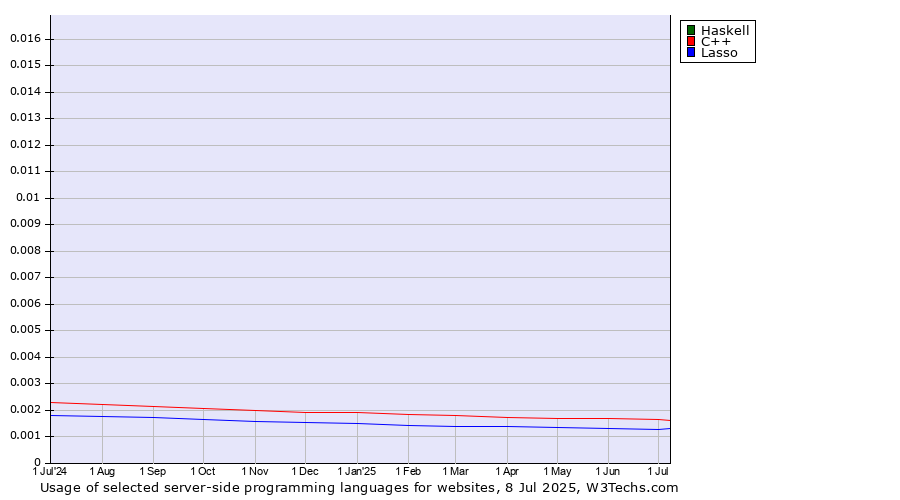Viewport: 900px width, 500px height.
Task: Click the 0.007 y-axis value
Action: click(x=26, y=277)
